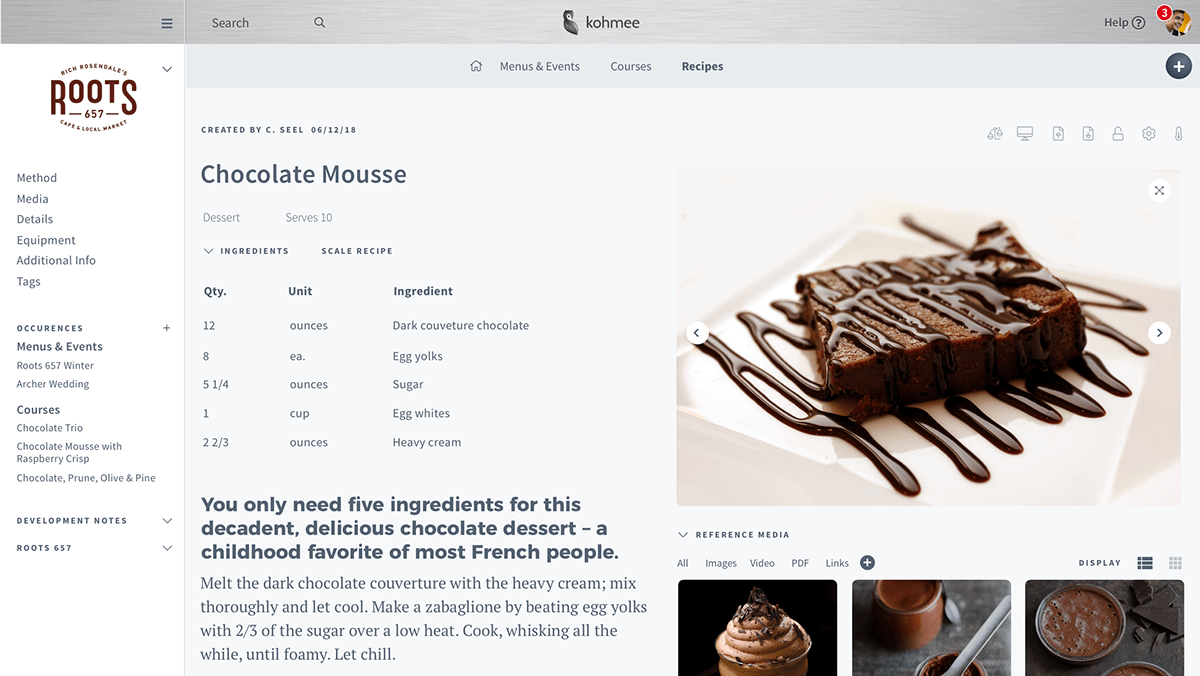Switch display to list view
The height and width of the screenshot is (676, 1200).
[1145, 563]
